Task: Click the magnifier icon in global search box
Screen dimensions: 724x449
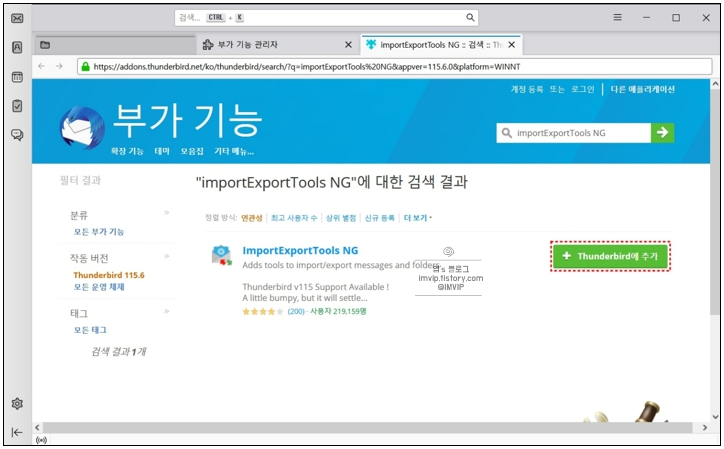Action: [x=470, y=18]
